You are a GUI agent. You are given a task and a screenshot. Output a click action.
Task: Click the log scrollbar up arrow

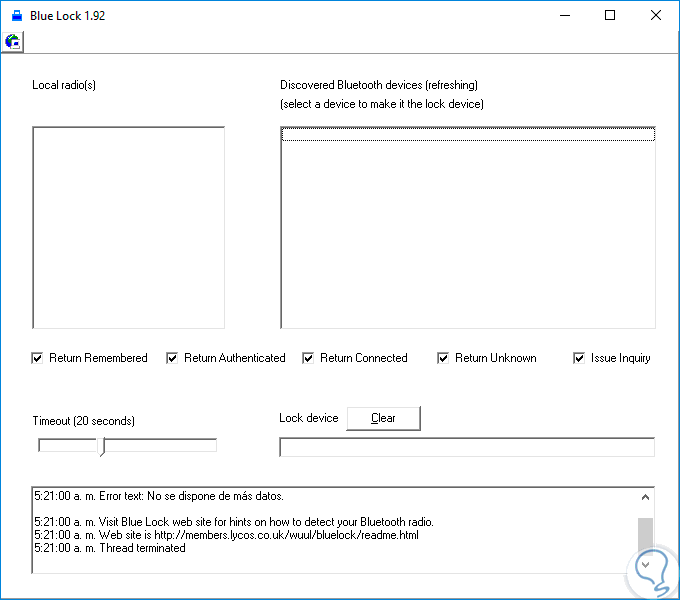coord(645,497)
